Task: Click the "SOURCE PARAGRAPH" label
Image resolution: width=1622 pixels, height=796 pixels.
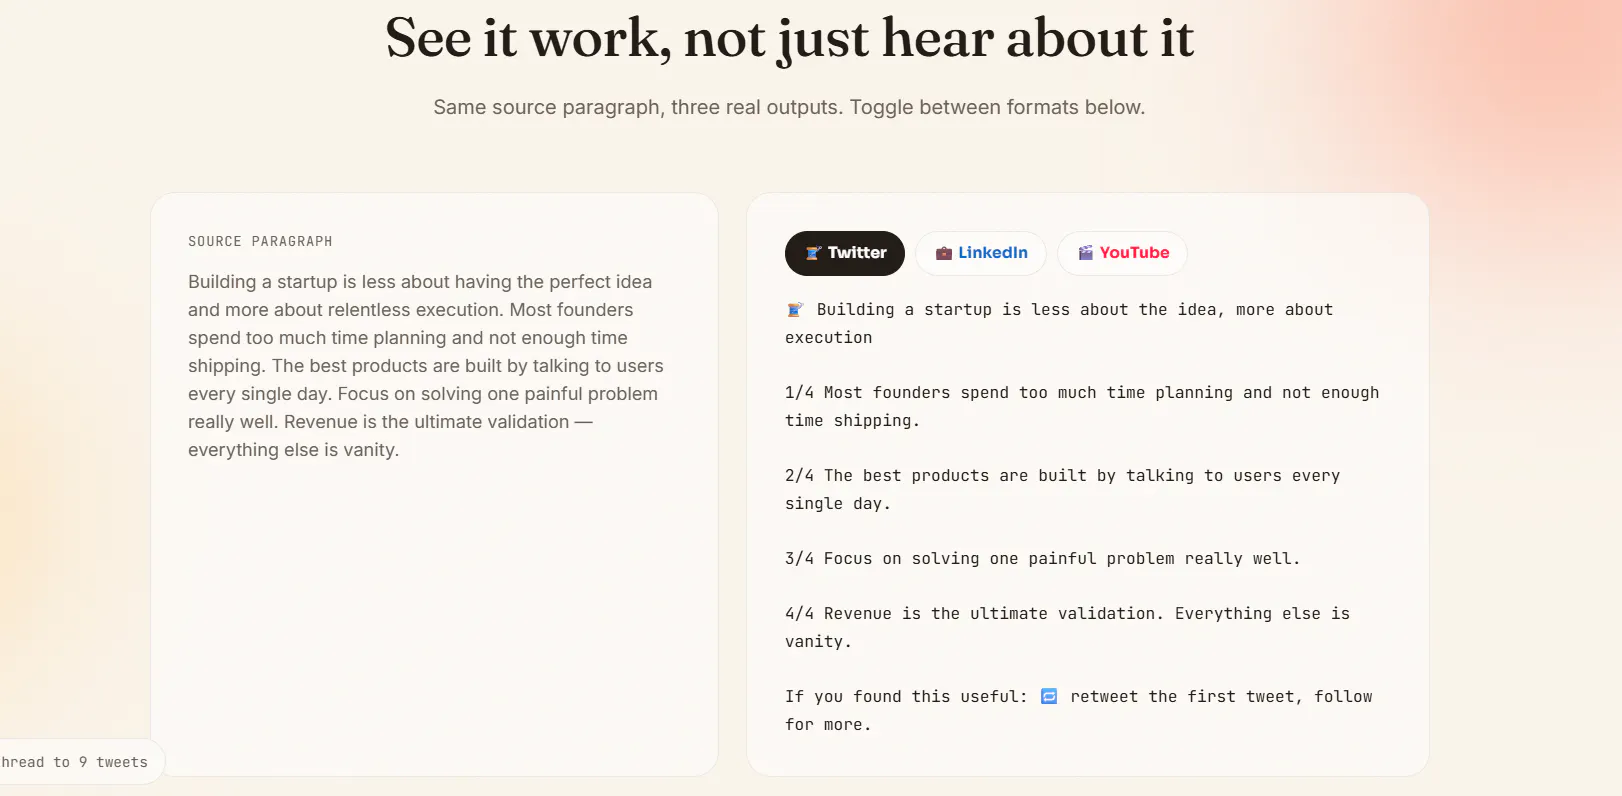Action: coord(260,241)
